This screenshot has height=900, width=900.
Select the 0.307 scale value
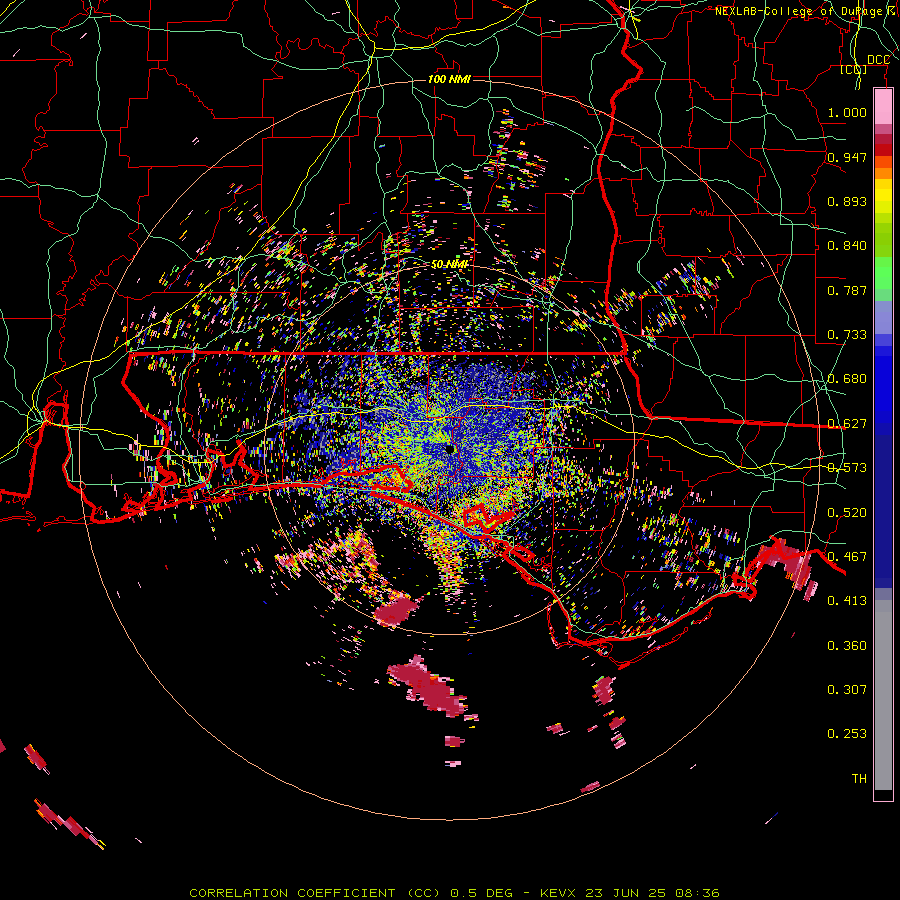[847, 690]
